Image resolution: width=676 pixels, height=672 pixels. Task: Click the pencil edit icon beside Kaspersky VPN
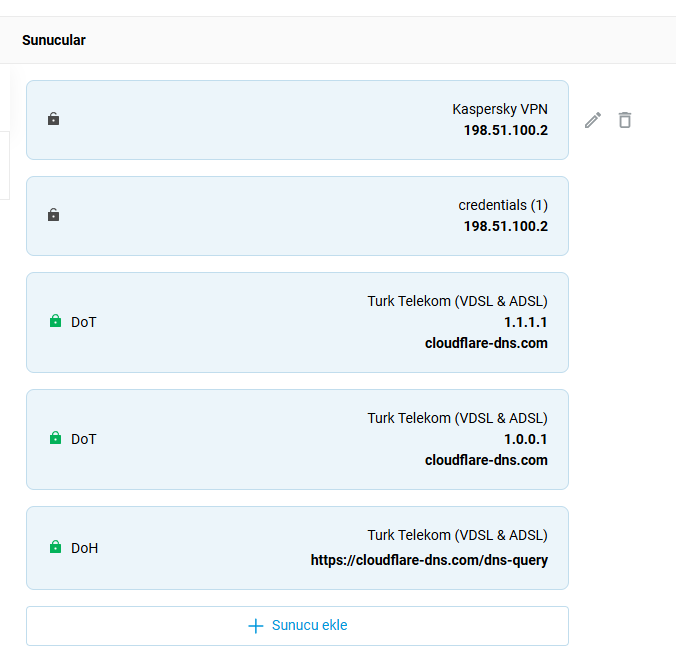point(593,120)
